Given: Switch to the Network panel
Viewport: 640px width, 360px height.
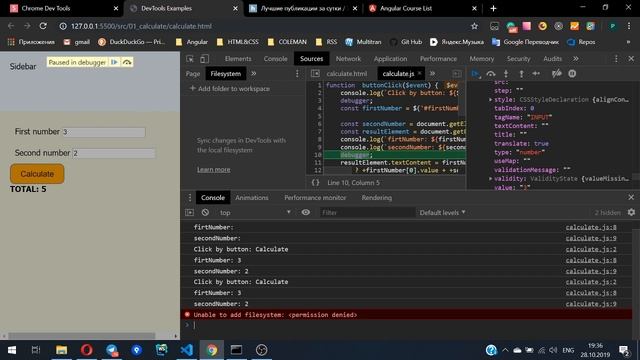Looking at the screenshot, I should pos(348,59).
